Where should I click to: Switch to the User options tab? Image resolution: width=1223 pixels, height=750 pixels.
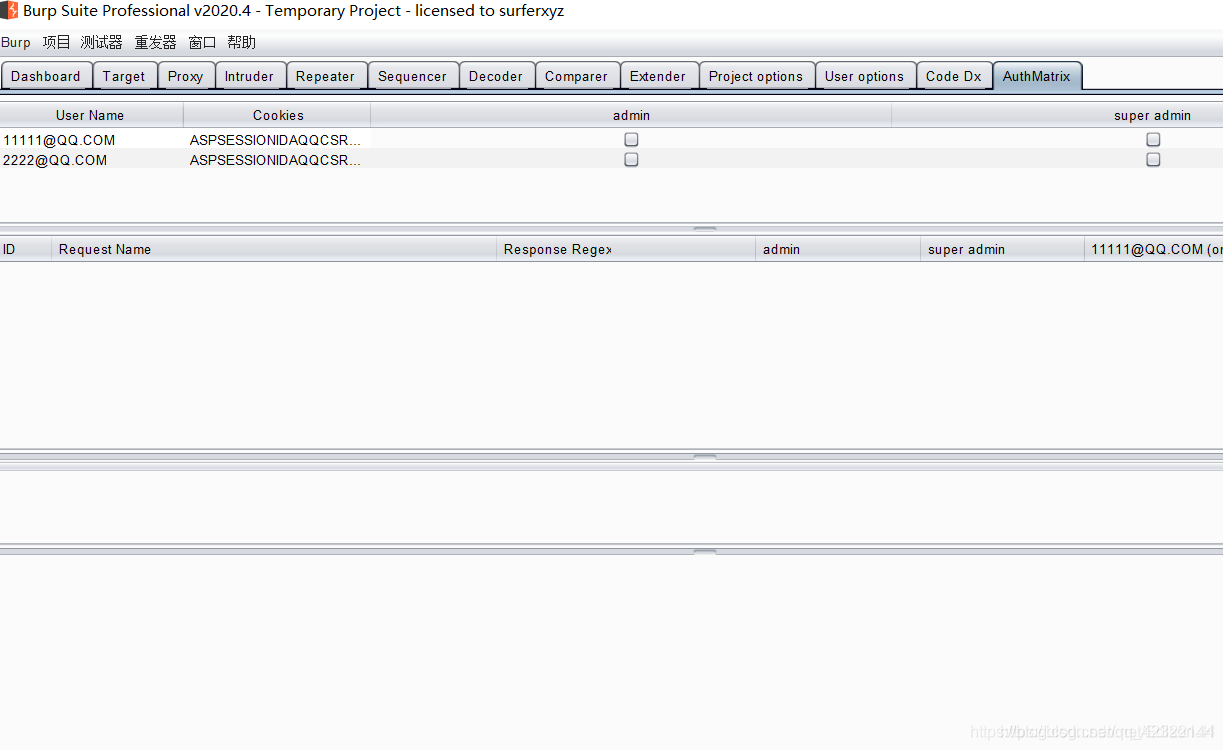pyautogui.click(x=865, y=76)
